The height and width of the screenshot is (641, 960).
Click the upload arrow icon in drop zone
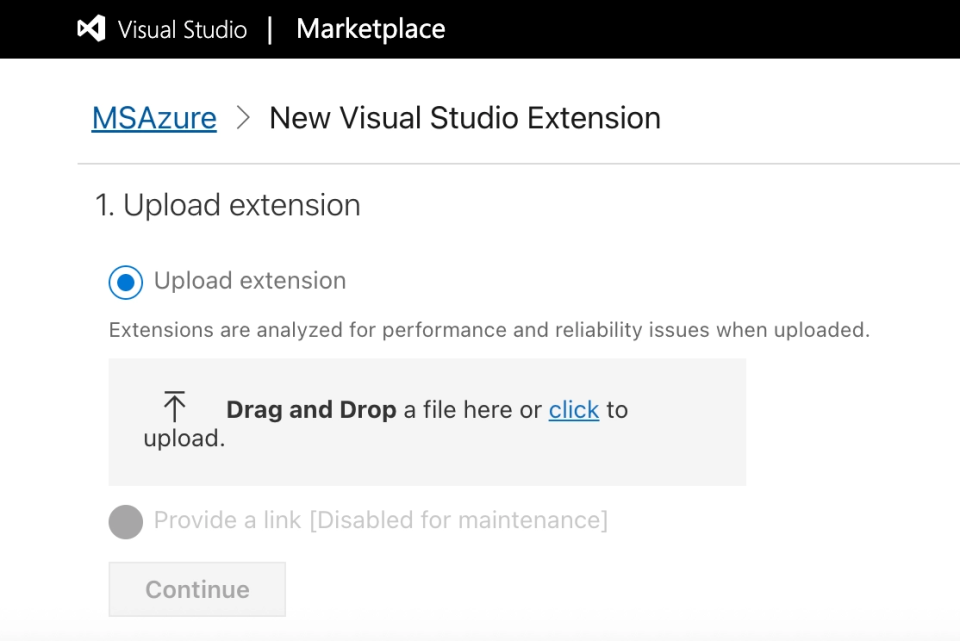174,407
